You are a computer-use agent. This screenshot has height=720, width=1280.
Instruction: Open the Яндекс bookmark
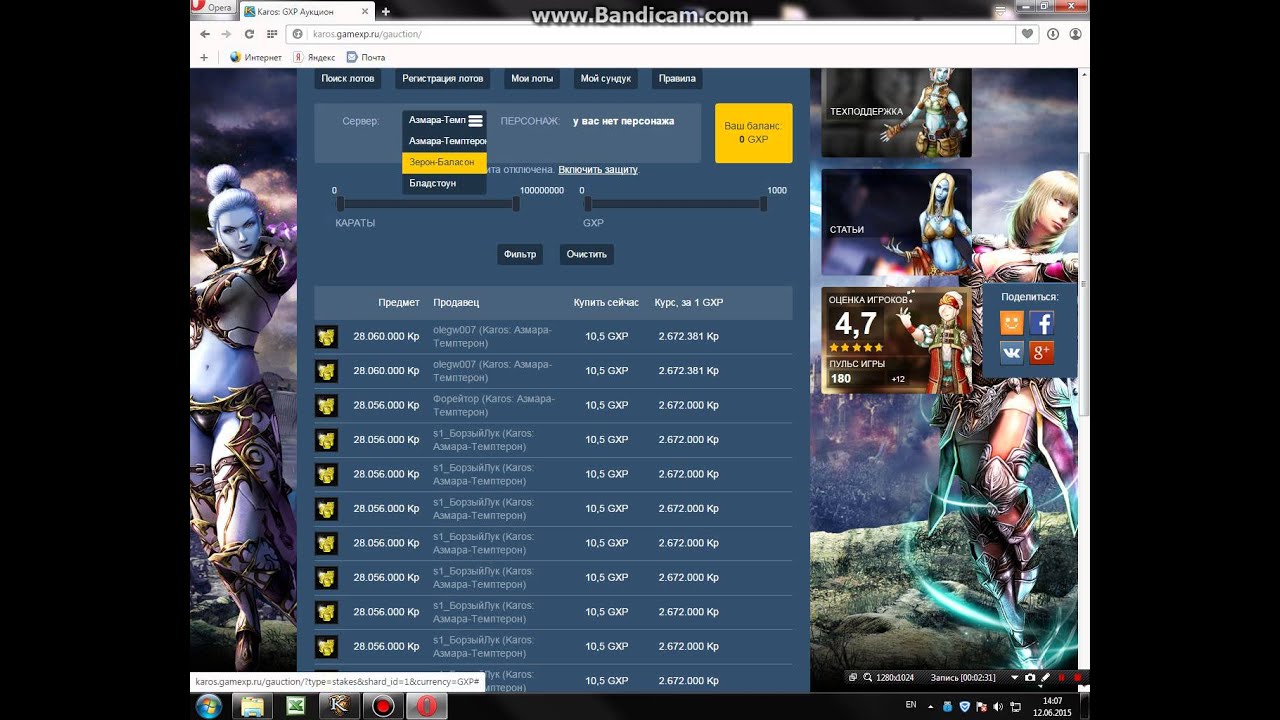(314, 57)
